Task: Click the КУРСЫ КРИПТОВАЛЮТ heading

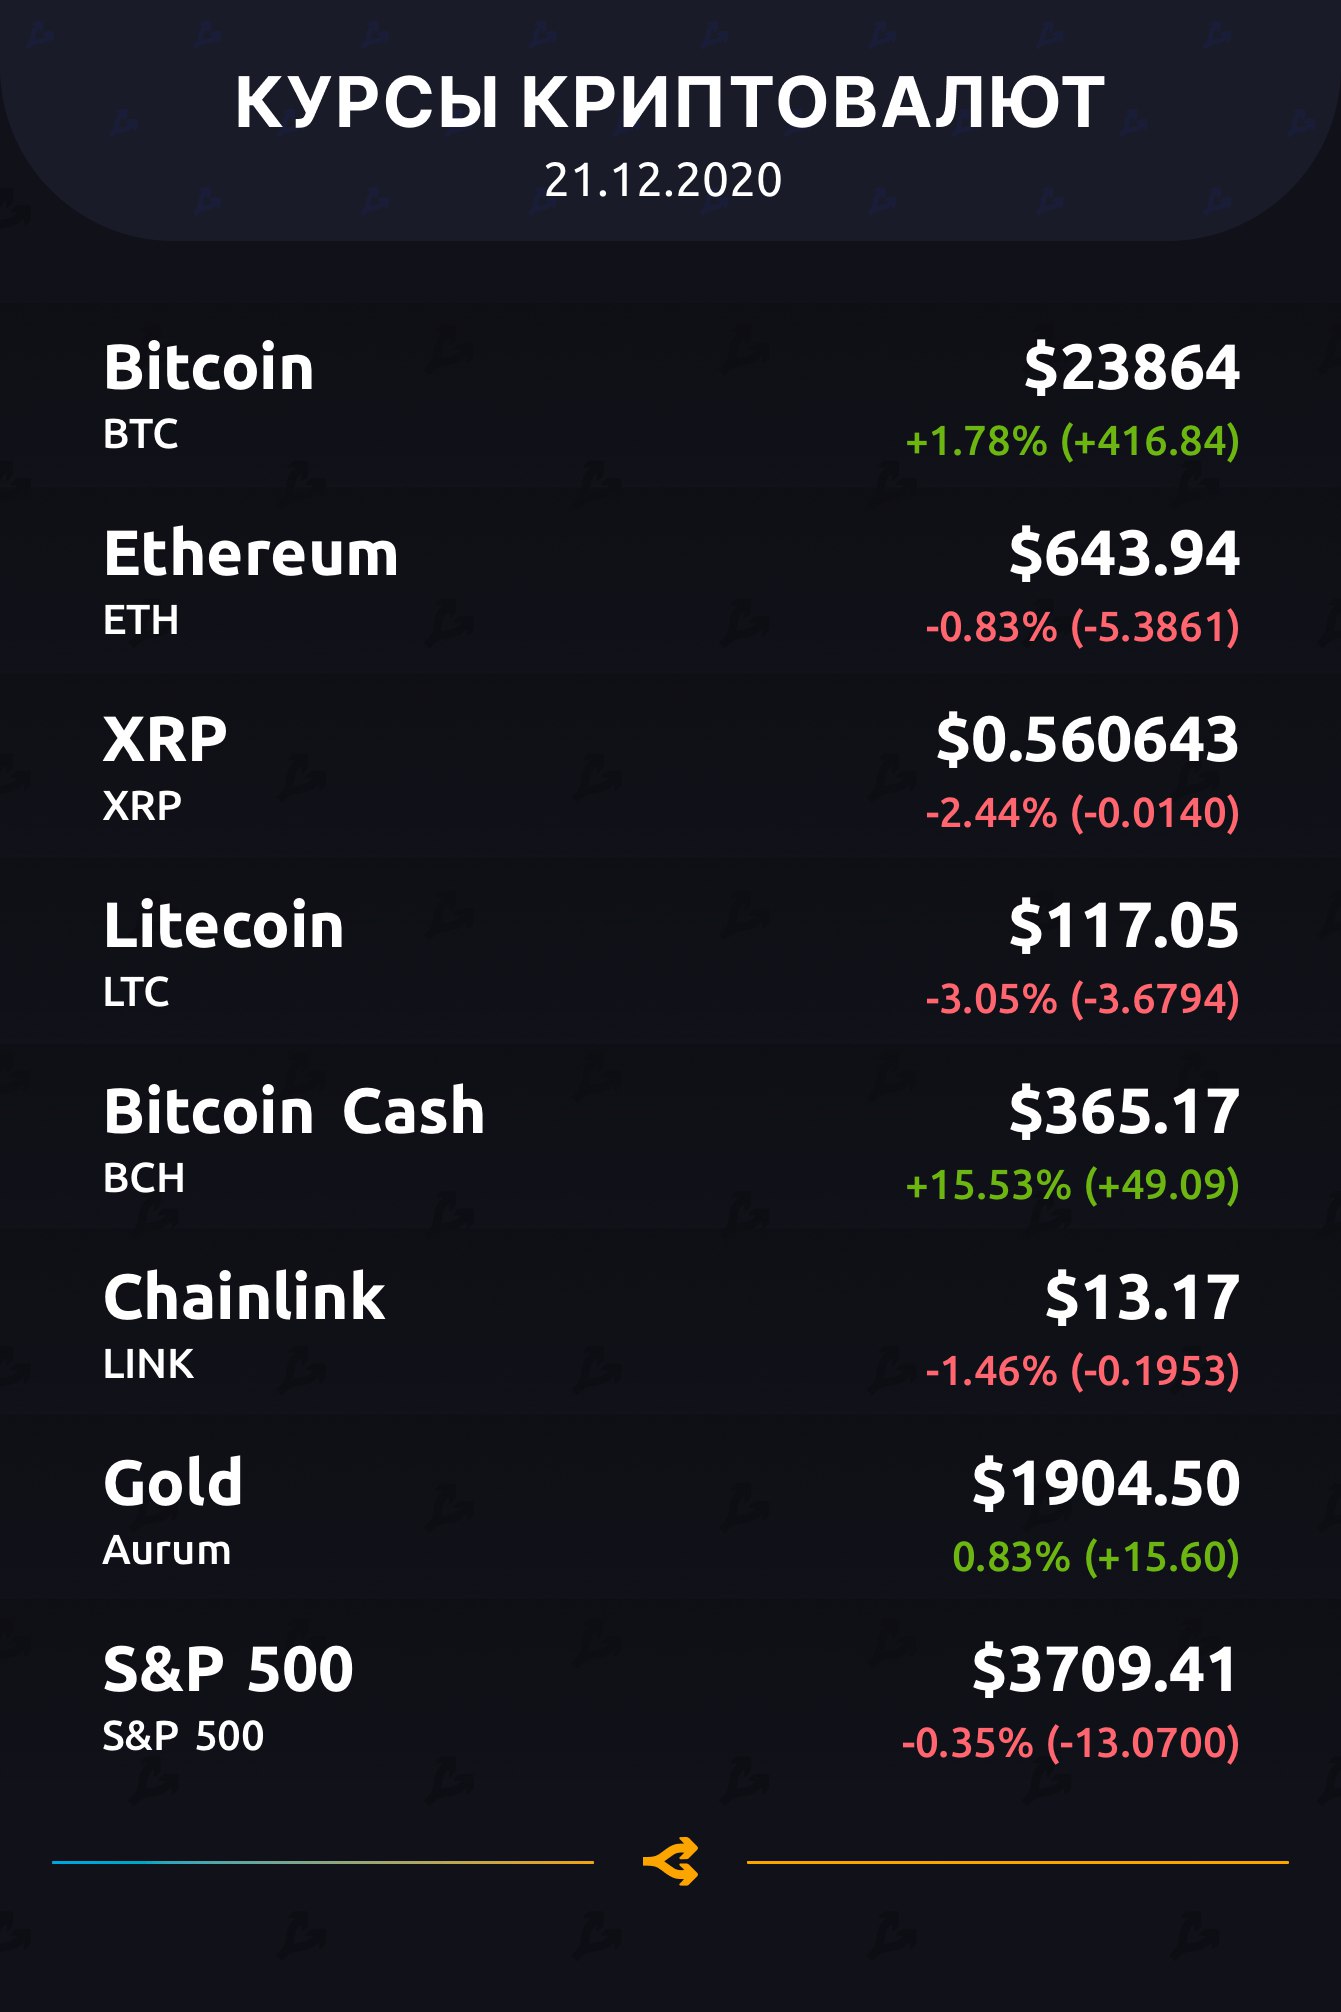Action: (x=670, y=102)
